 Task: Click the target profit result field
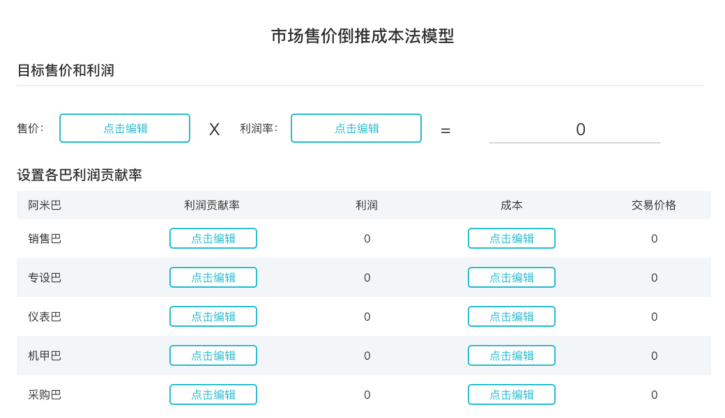(x=574, y=129)
